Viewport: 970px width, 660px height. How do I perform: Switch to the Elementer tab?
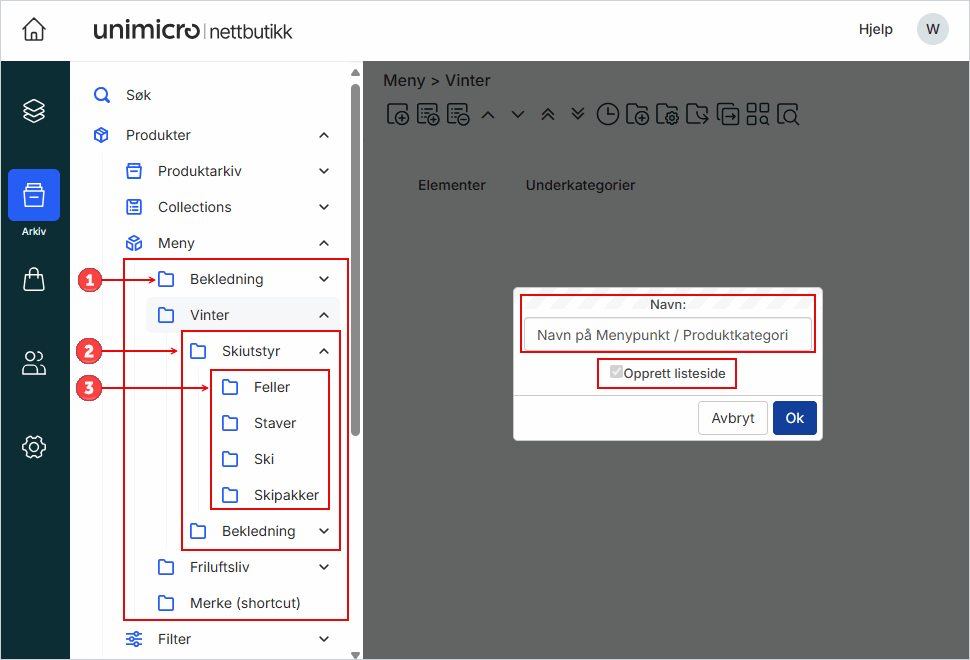pos(451,185)
